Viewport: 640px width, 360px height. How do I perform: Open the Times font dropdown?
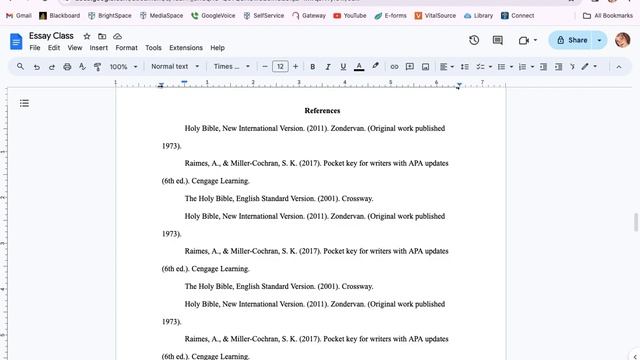click(x=232, y=67)
